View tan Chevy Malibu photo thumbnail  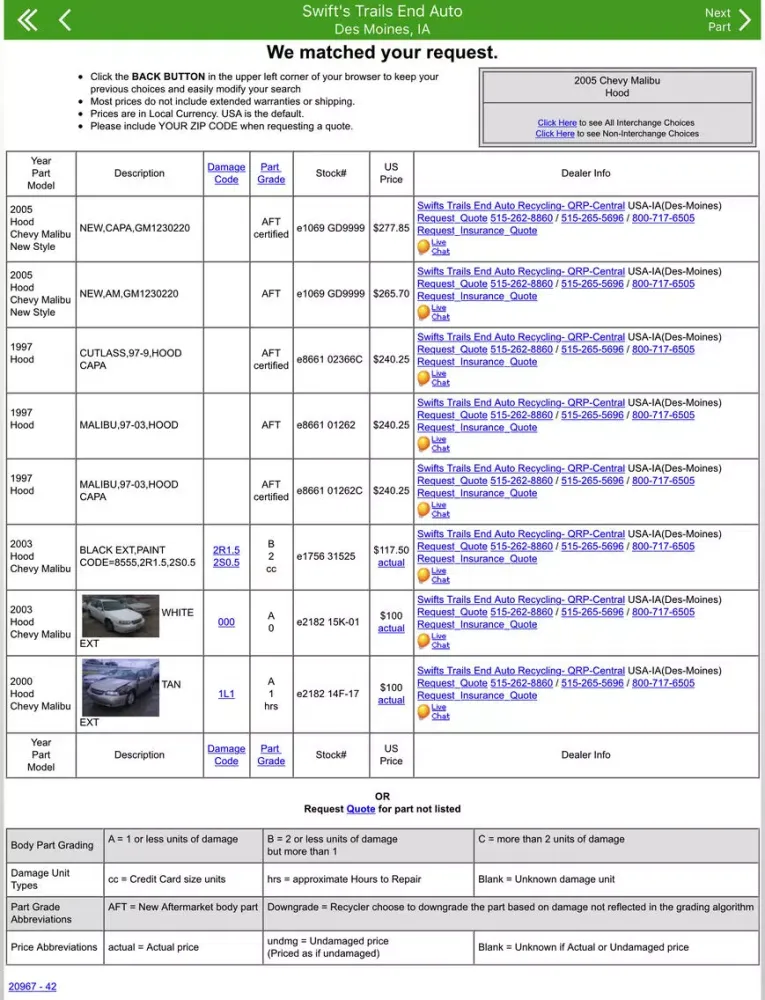pos(120,688)
